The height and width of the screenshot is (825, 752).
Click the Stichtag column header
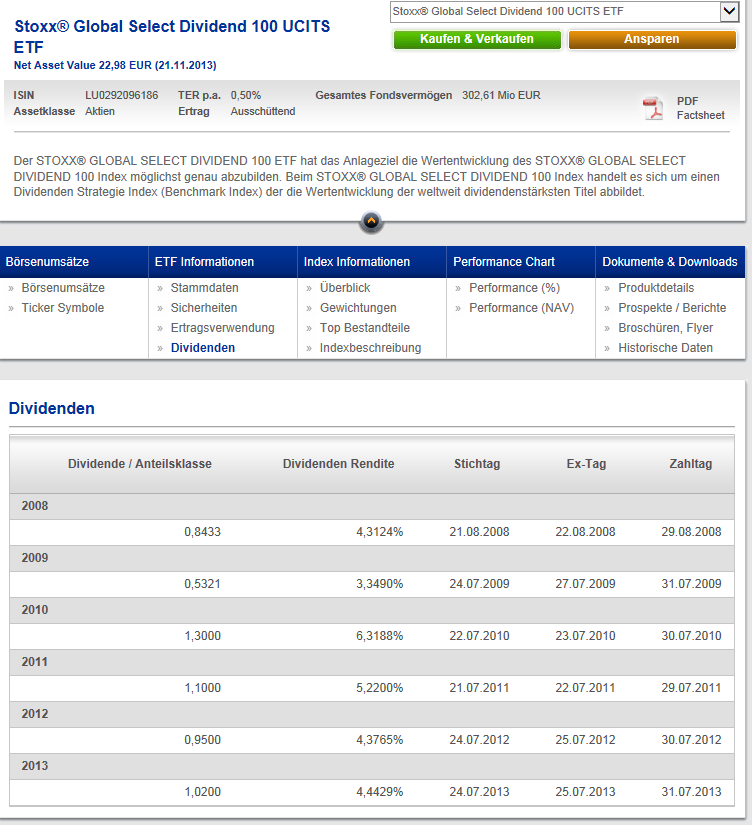click(477, 464)
